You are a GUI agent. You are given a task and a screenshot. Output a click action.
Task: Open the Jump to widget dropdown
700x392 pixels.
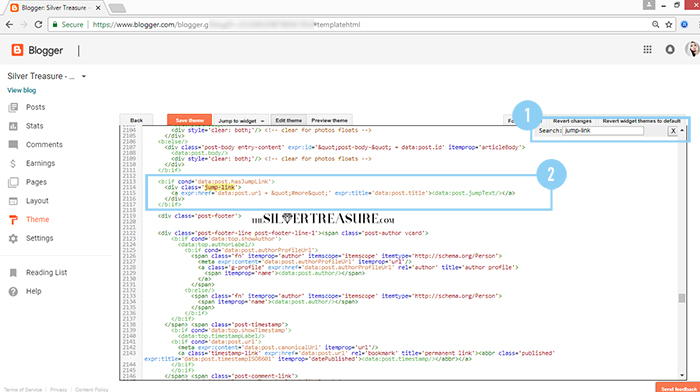241,121
